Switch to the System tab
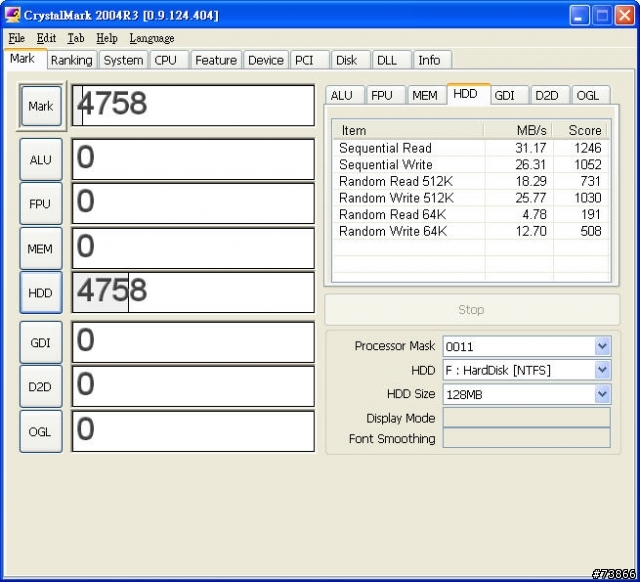This screenshot has height=582, width=640. 123,60
